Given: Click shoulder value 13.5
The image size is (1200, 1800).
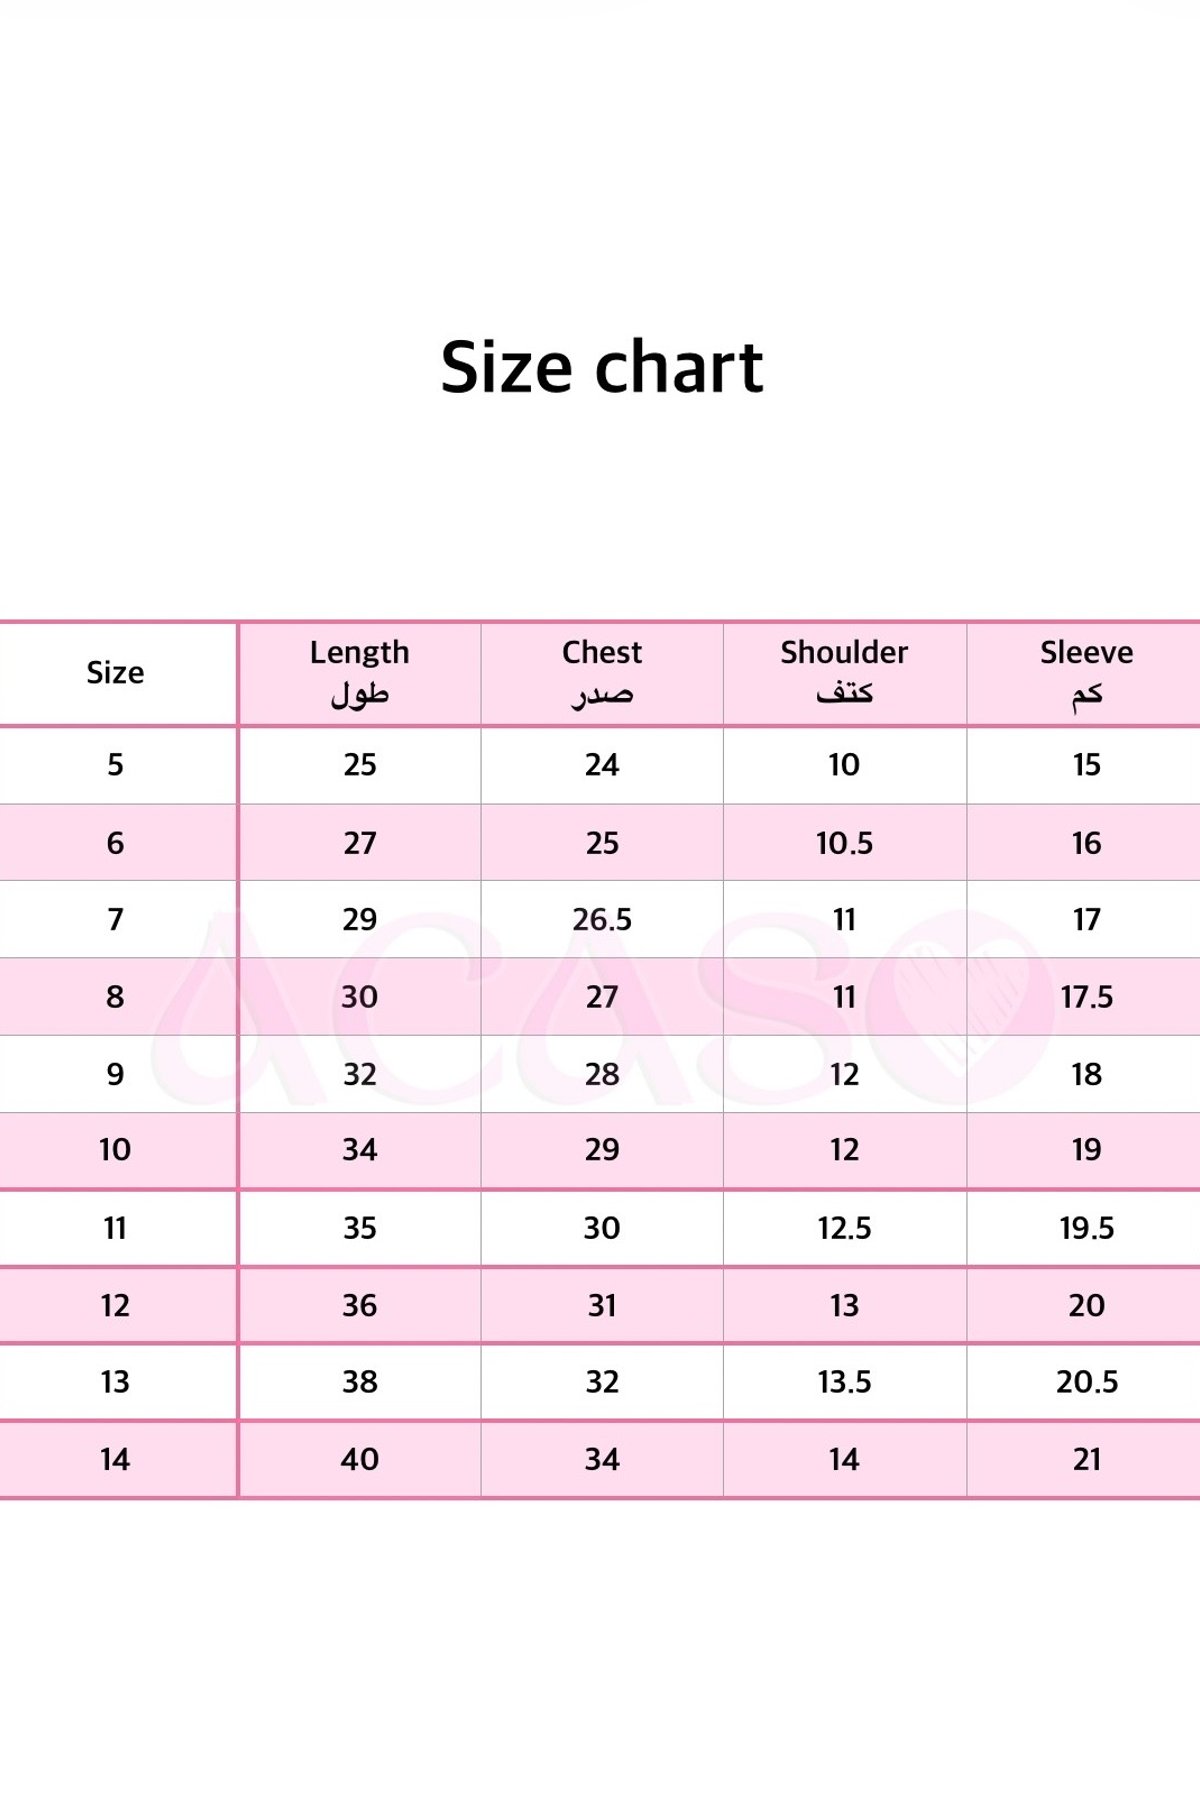Looking at the screenshot, I should click(844, 1382).
